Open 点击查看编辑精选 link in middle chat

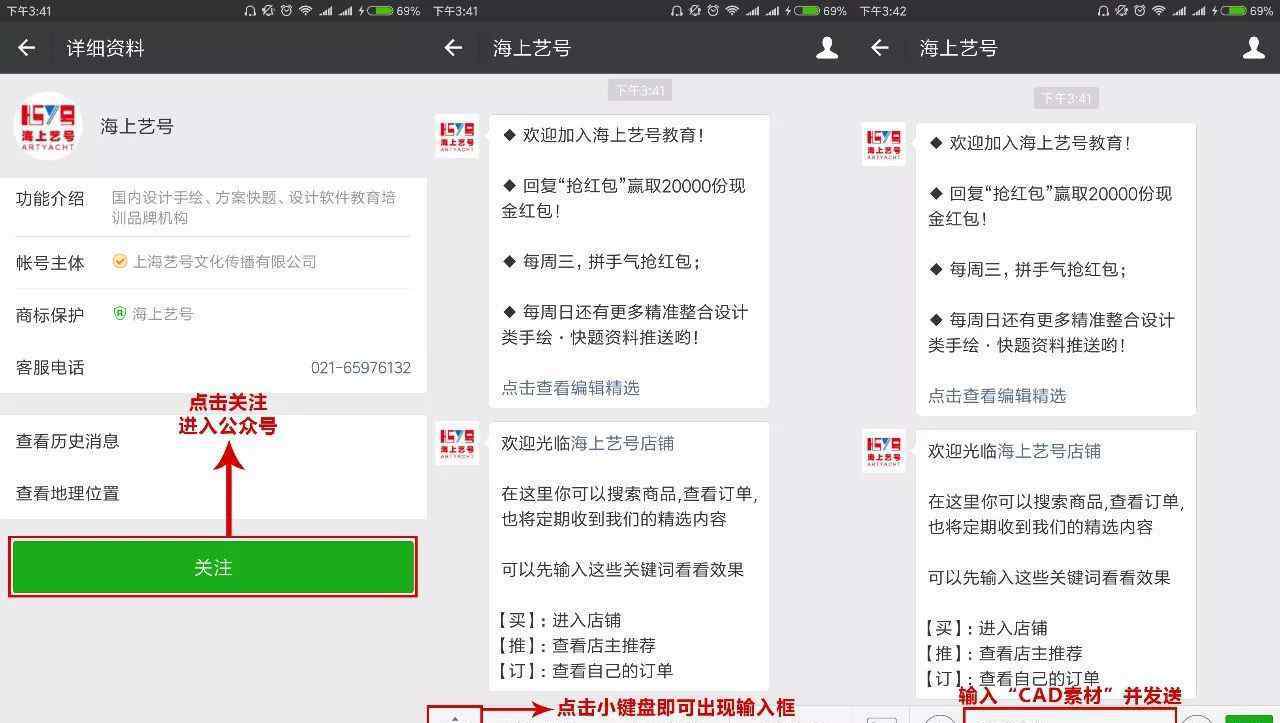pyautogui.click(x=570, y=388)
